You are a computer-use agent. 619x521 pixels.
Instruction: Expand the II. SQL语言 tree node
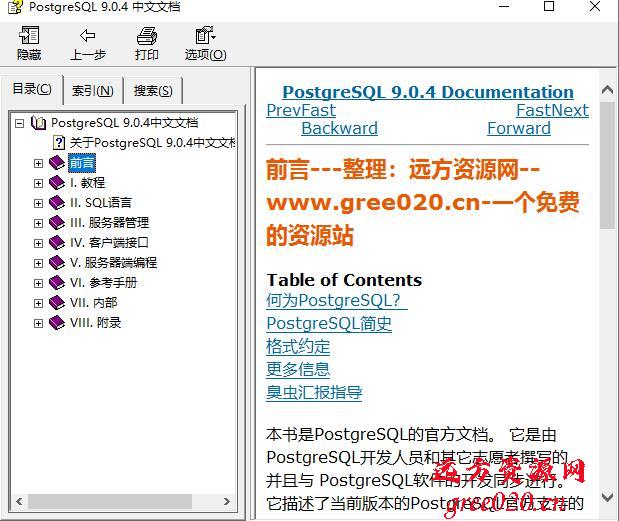click(x=38, y=203)
